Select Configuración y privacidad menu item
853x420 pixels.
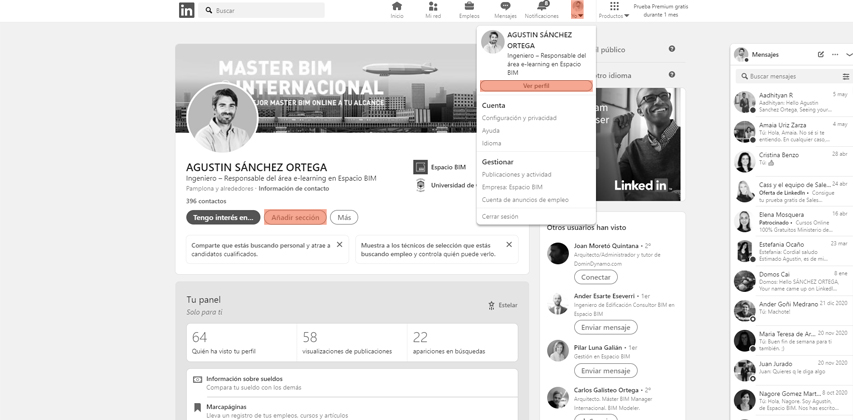coord(519,118)
